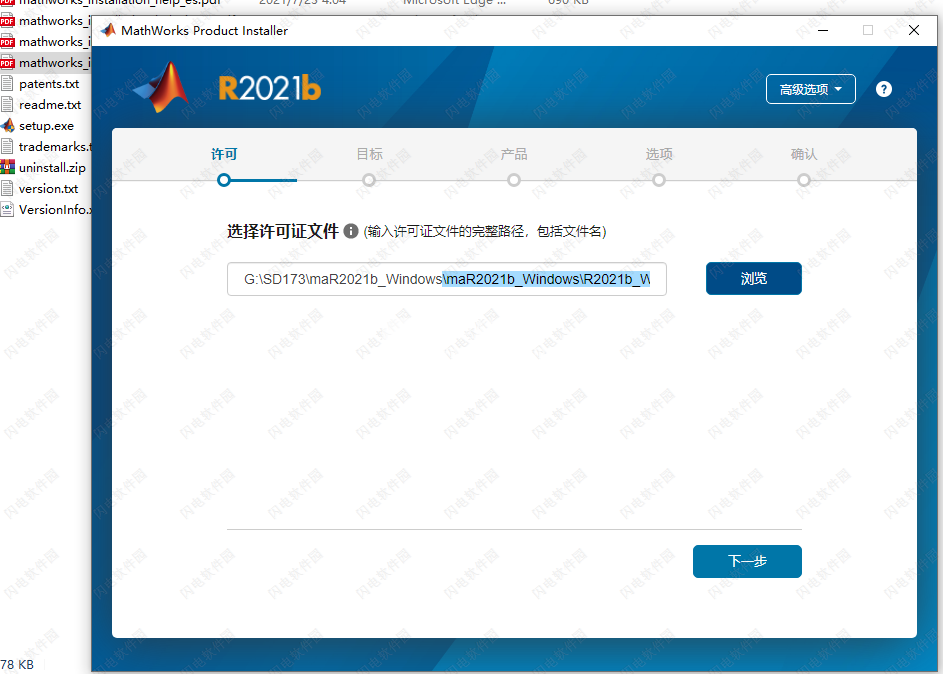Select readme.txt in the file list
The height and width of the screenshot is (674, 943).
(x=50, y=105)
